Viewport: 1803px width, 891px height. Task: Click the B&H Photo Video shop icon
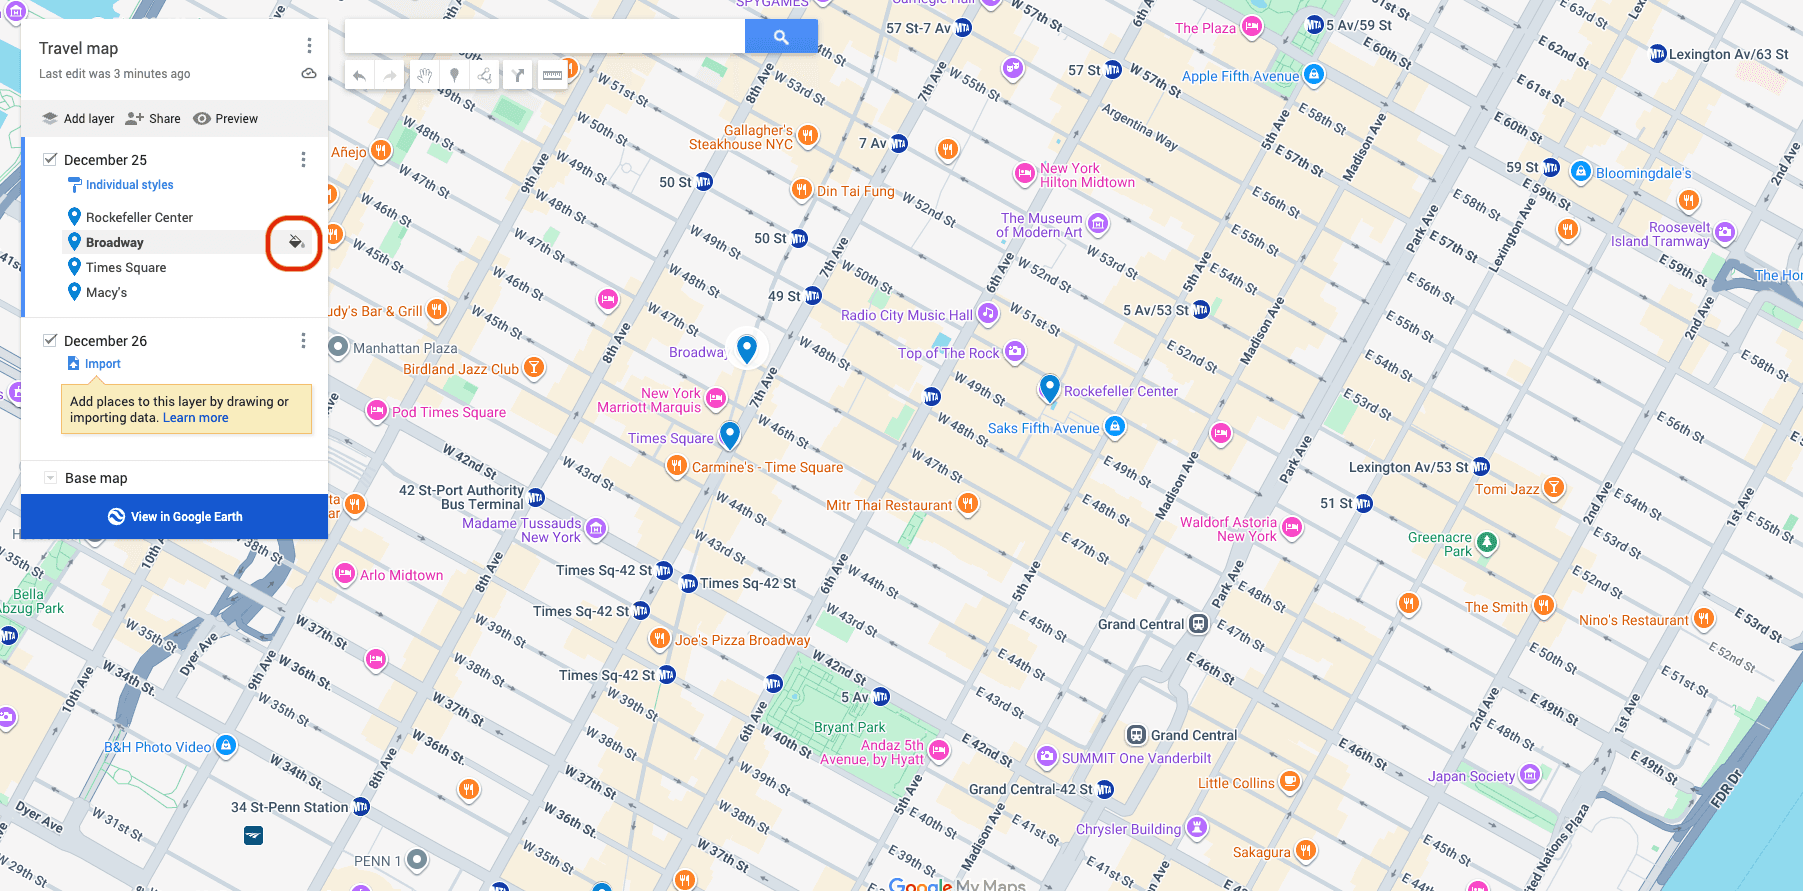tap(226, 746)
